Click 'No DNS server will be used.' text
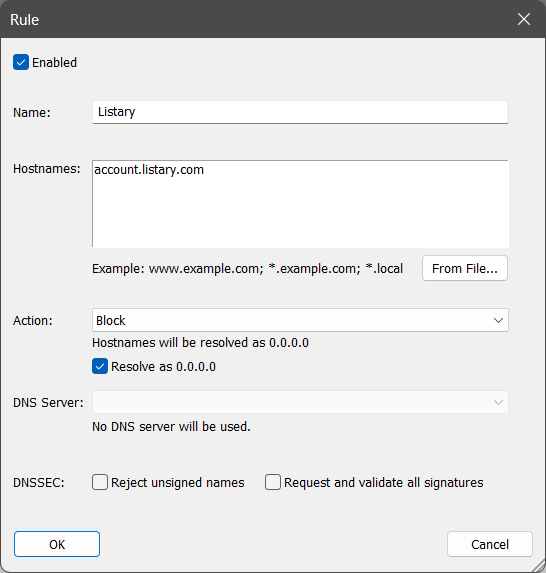The width and height of the screenshot is (546, 573). coord(171,426)
